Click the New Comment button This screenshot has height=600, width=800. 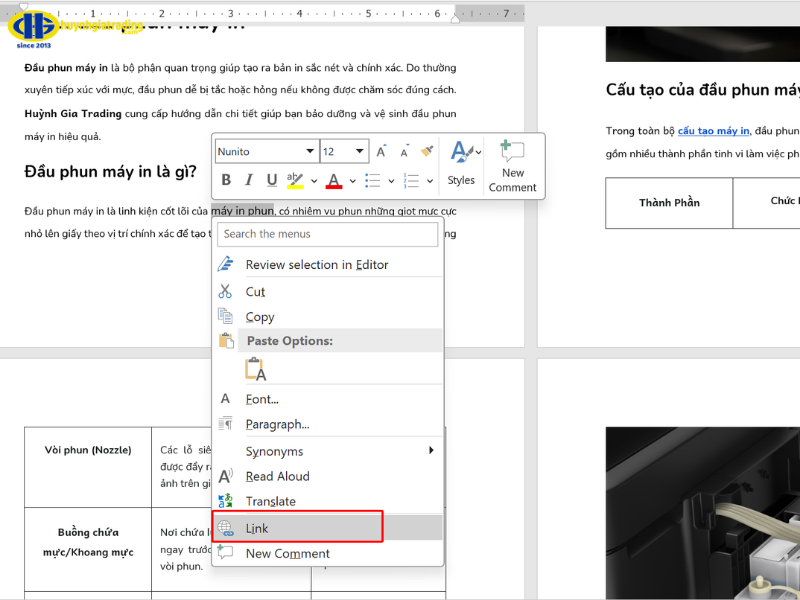pos(513,170)
